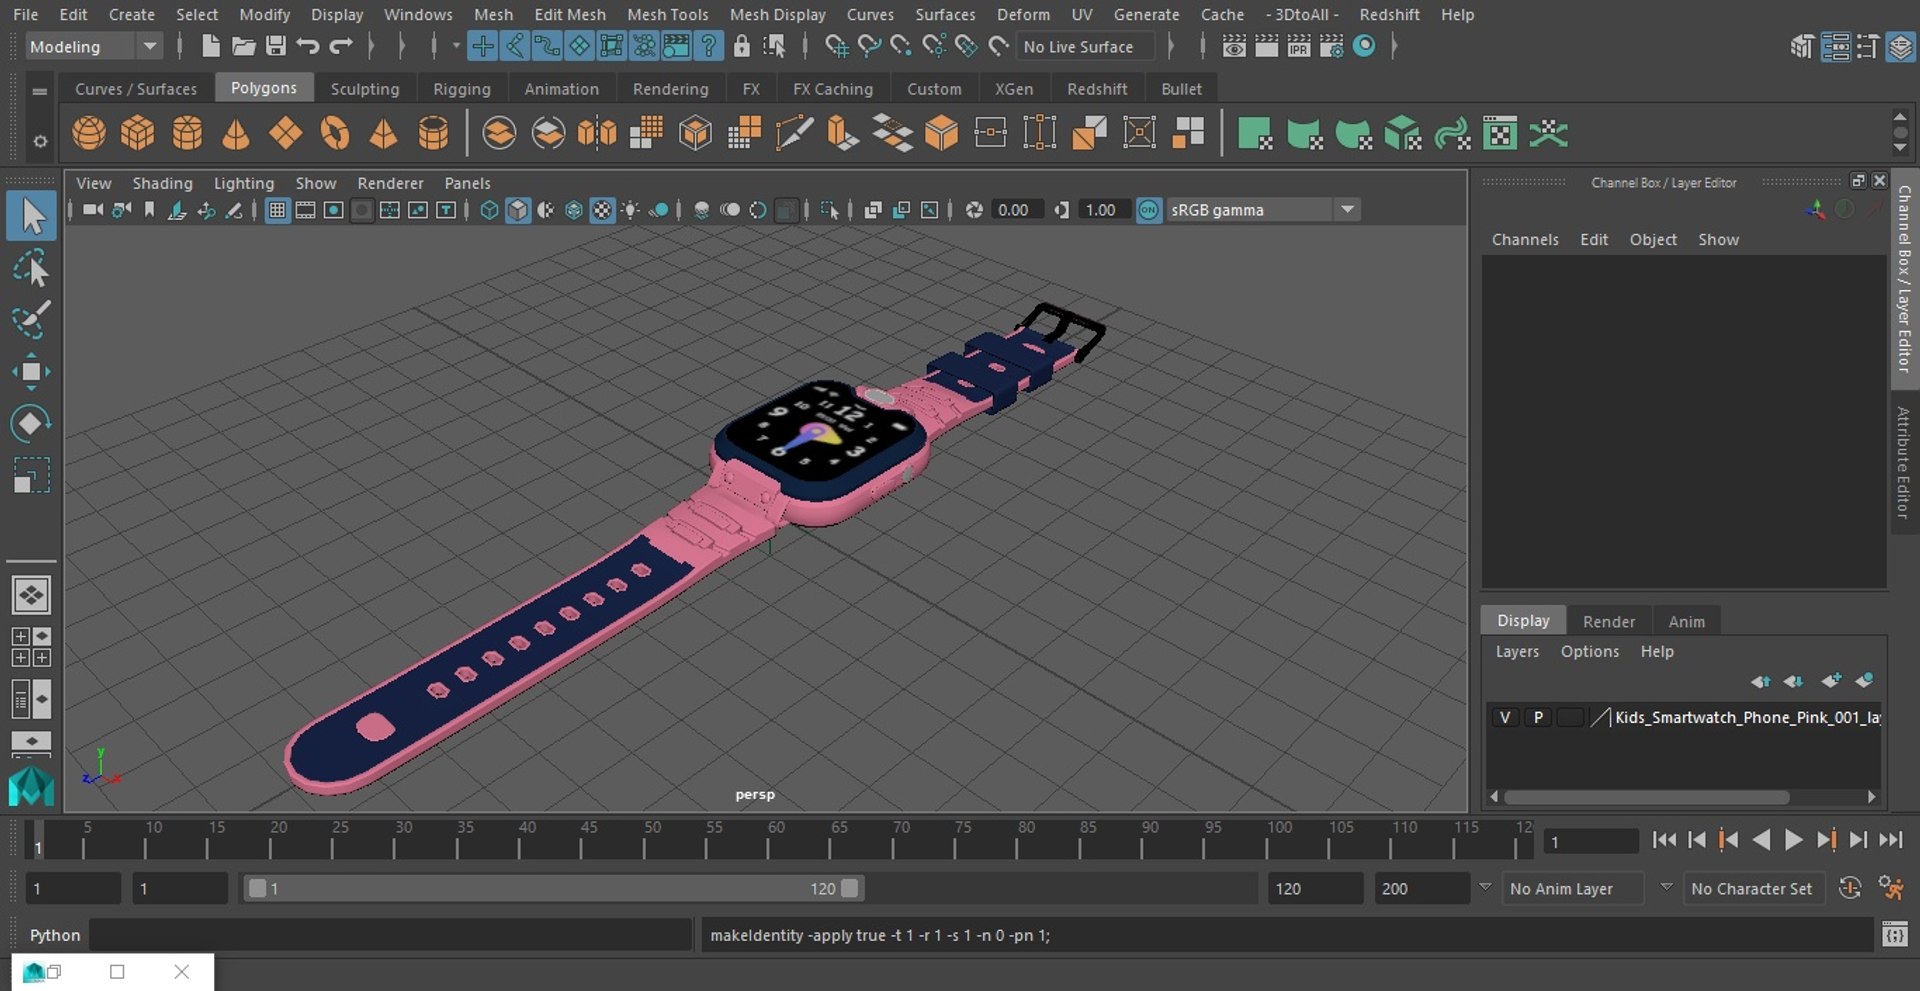Viewport: 1920px width, 991px height.
Task: Open the No Anim Layer dropdown
Action: [x=1574, y=888]
